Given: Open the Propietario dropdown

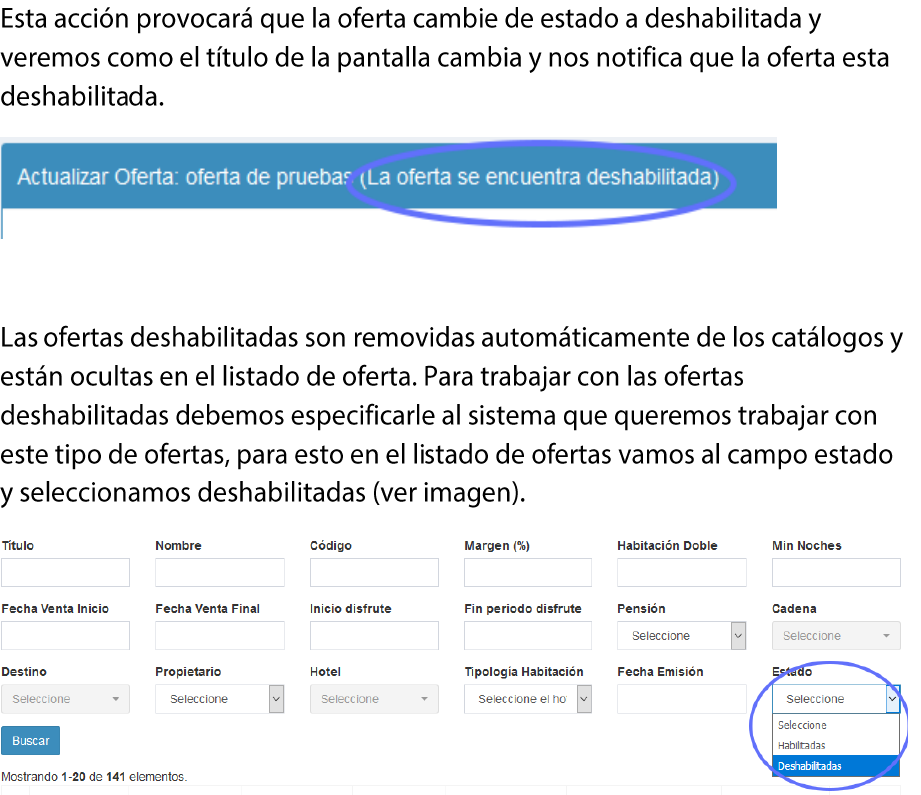Looking at the screenshot, I should tap(220, 699).
